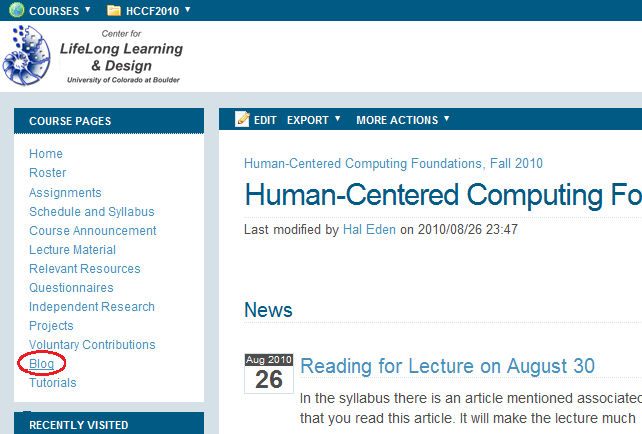Go to the Roster page

point(47,173)
